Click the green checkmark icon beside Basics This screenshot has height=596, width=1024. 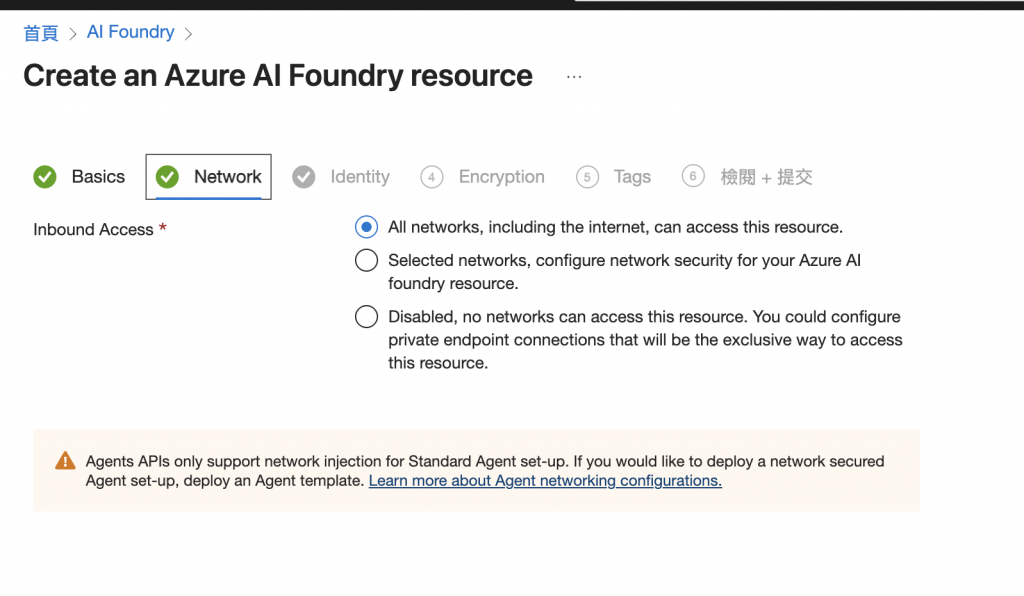(x=45, y=177)
